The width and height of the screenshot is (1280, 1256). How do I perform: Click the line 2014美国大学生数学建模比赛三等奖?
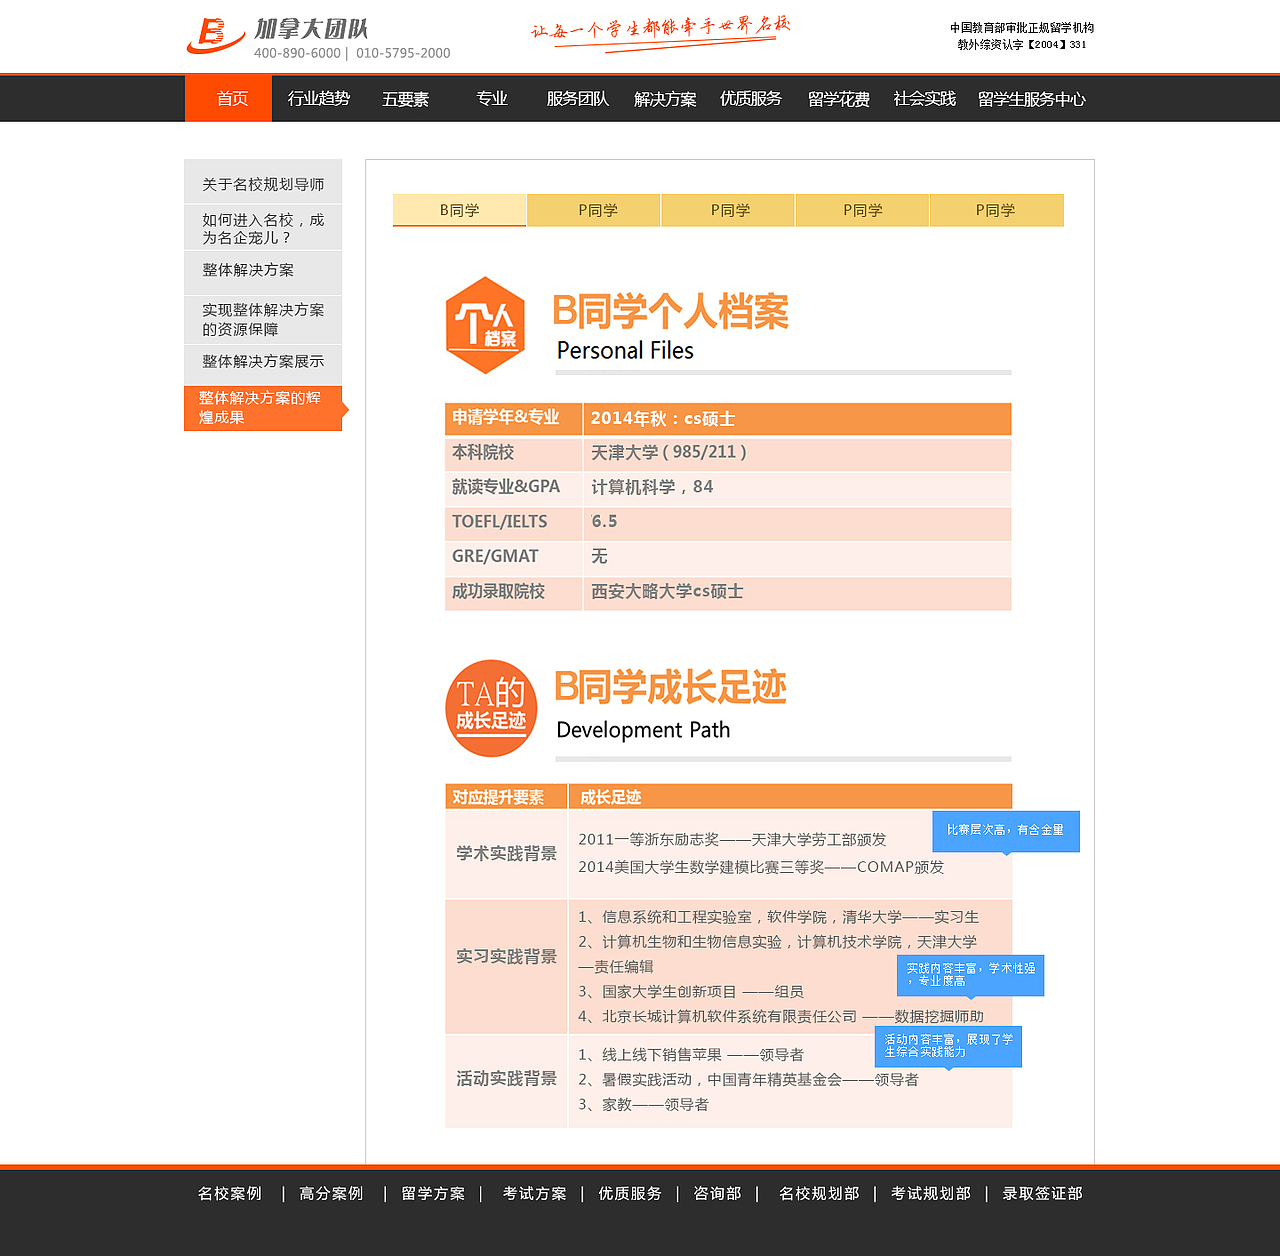[761, 867]
